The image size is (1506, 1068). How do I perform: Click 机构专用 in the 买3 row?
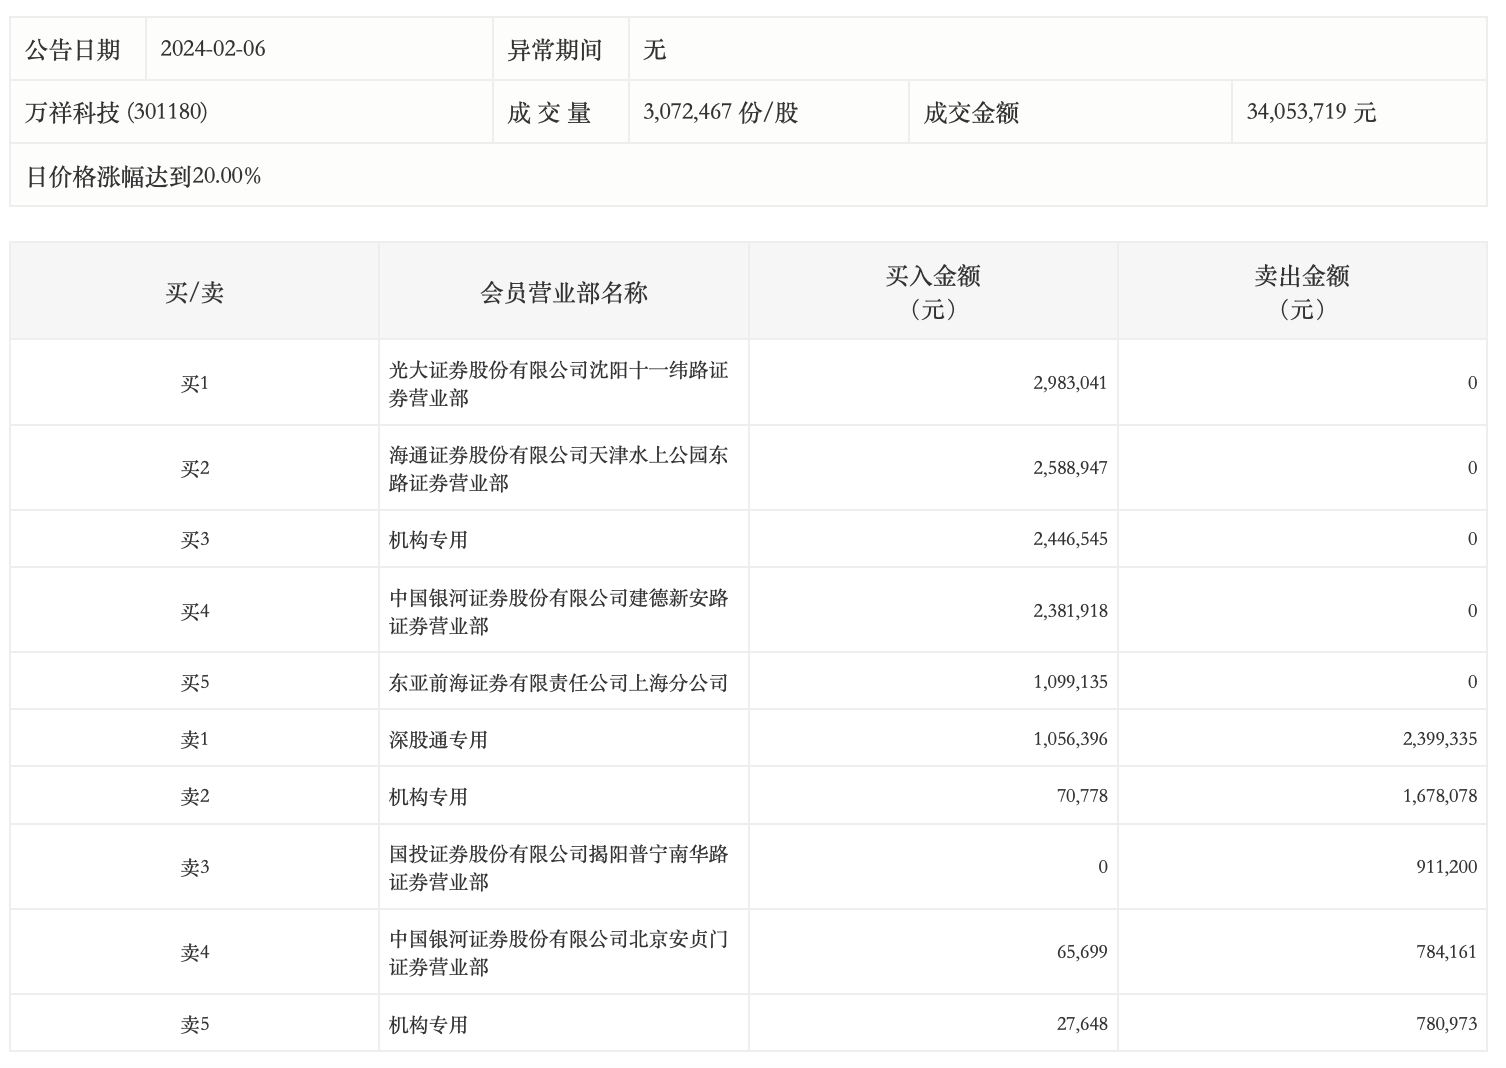(x=428, y=540)
